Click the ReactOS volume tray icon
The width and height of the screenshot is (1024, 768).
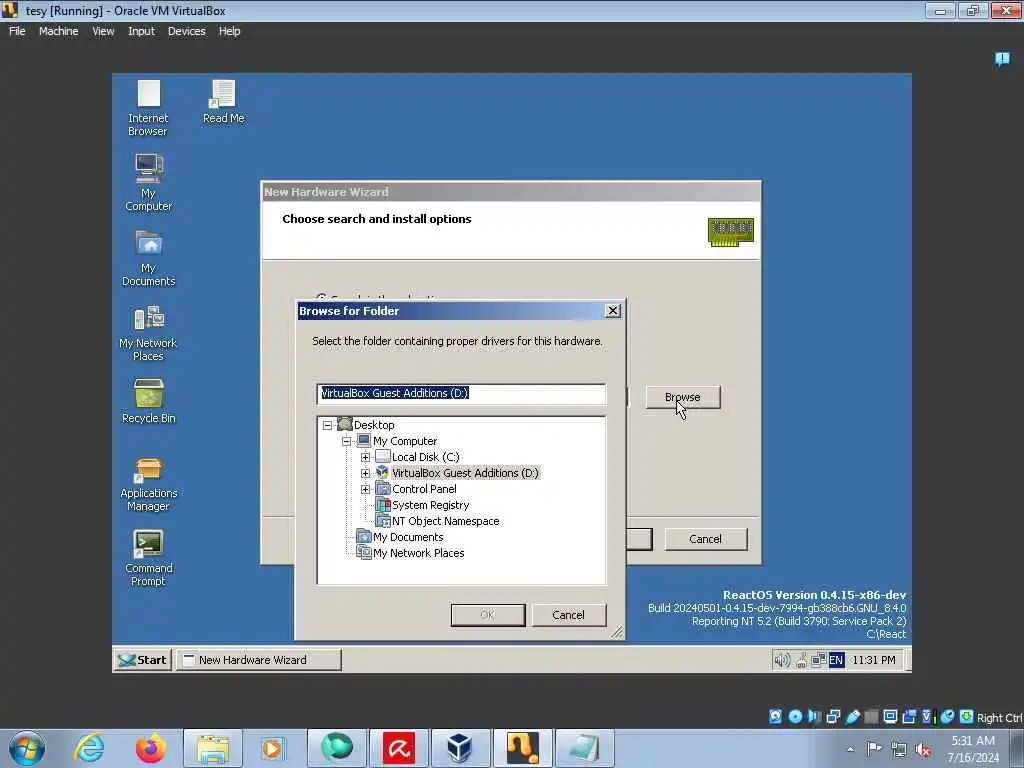coord(781,660)
